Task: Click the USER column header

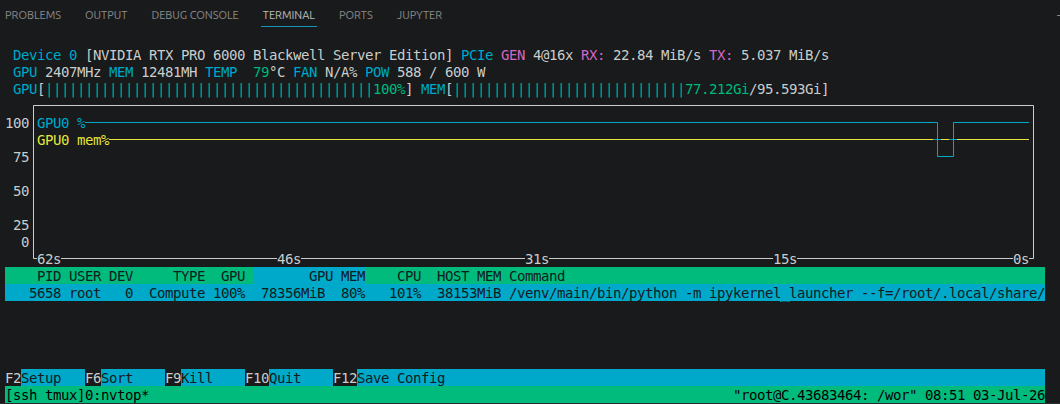Action: [x=85, y=276]
